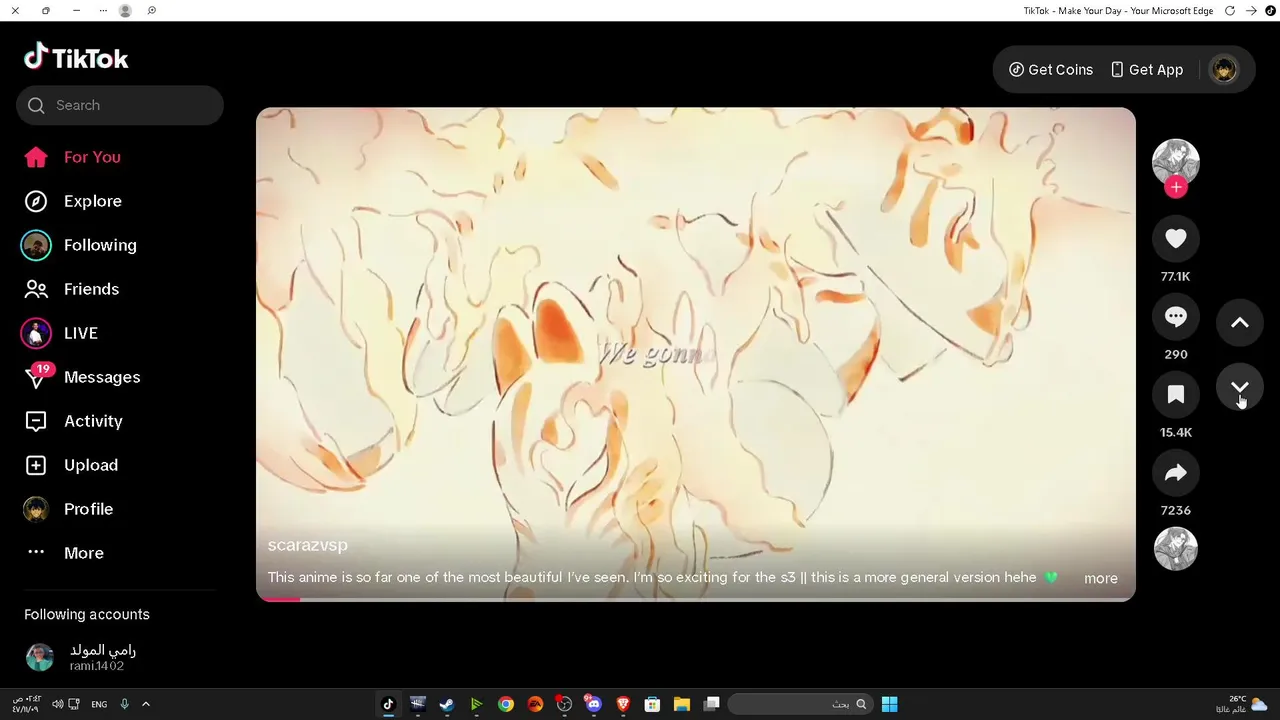
Task: Open the three-dots menu in title bar
Action: click(x=104, y=10)
